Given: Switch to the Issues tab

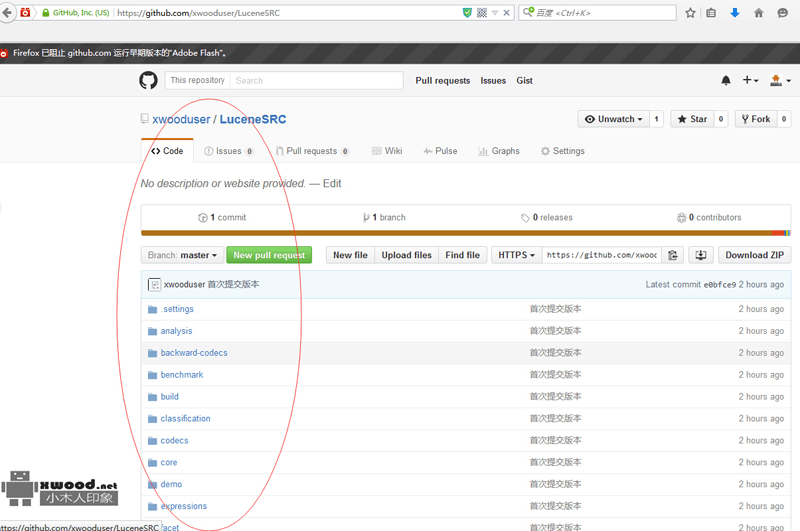Looking at the screenshot, I should tap(228, 151).
